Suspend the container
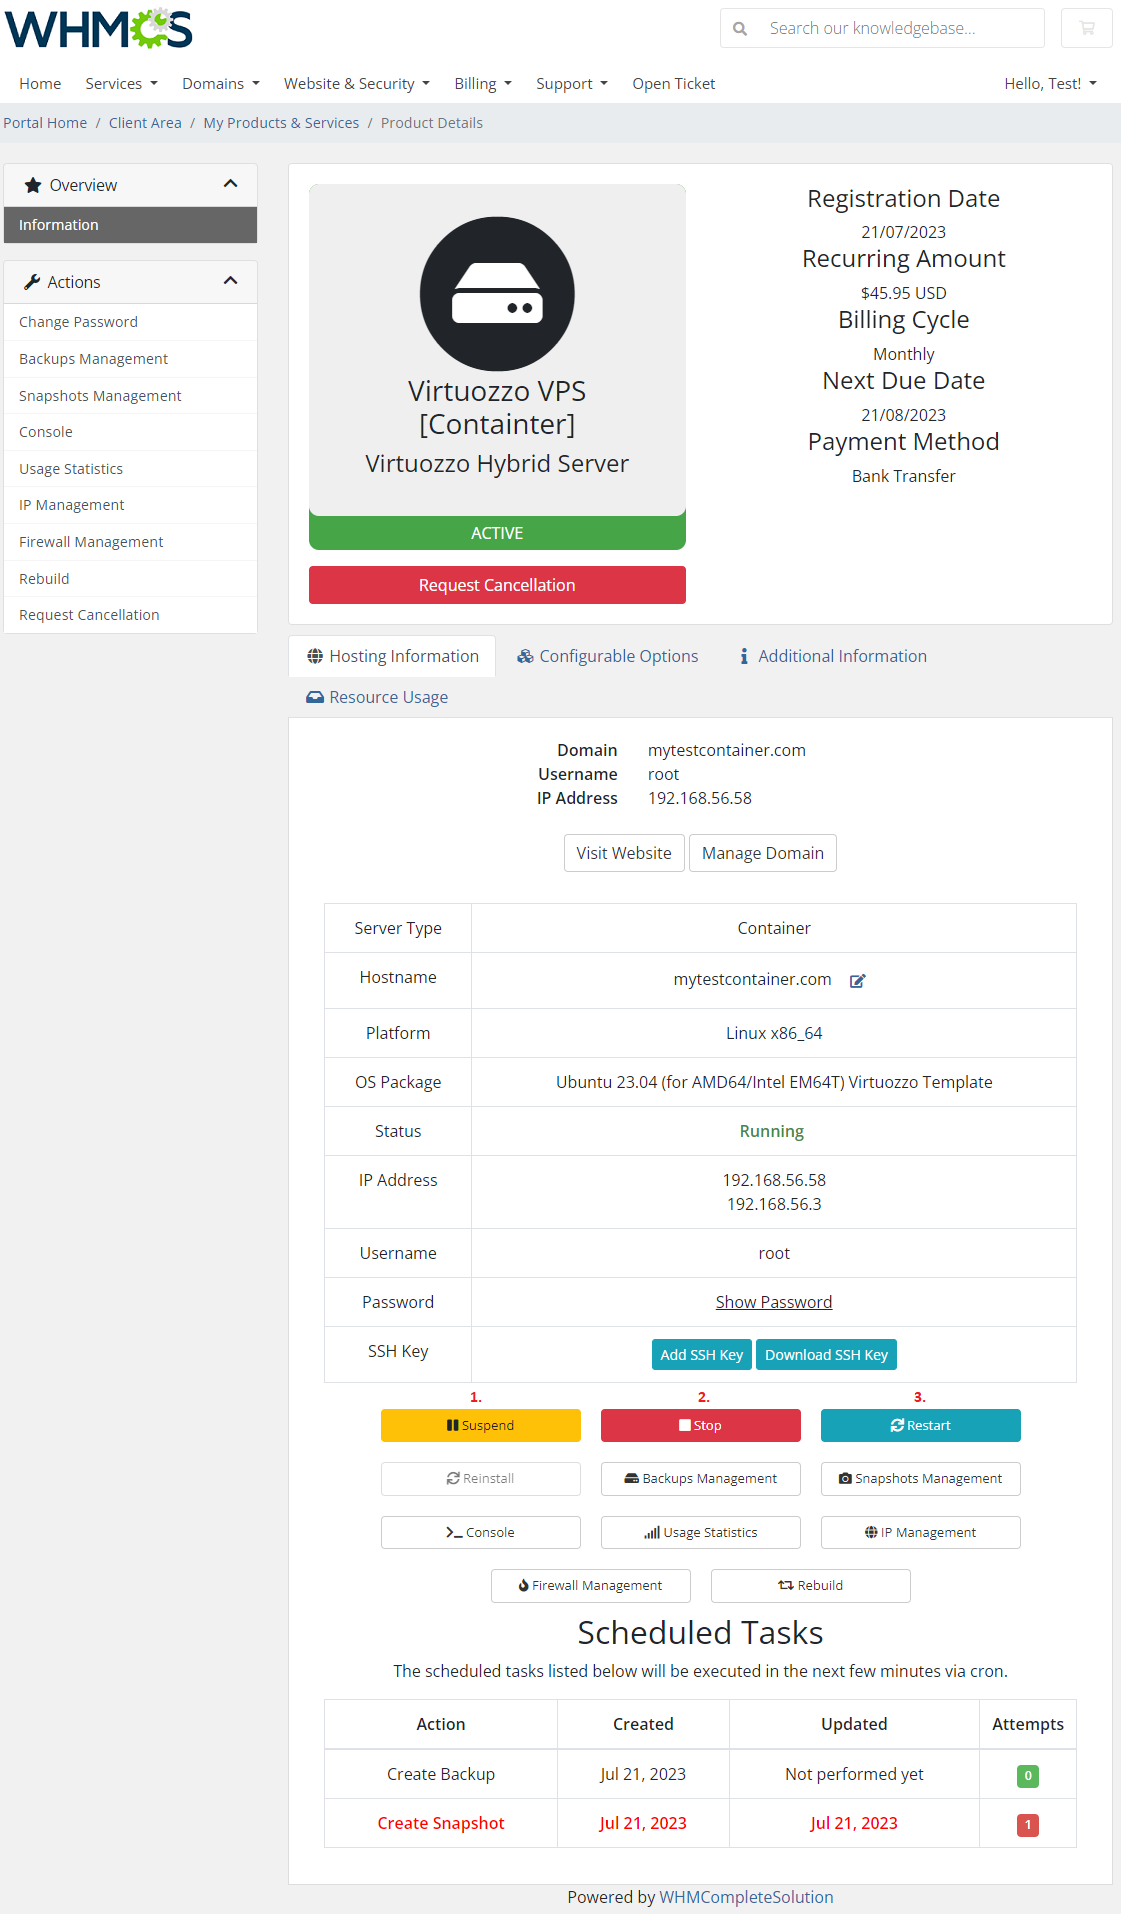Screen dimensions: 1121x1914 point(481,1425)
